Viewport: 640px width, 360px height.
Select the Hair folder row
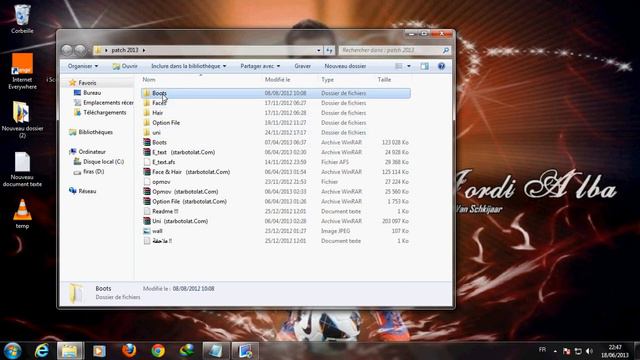276,113
